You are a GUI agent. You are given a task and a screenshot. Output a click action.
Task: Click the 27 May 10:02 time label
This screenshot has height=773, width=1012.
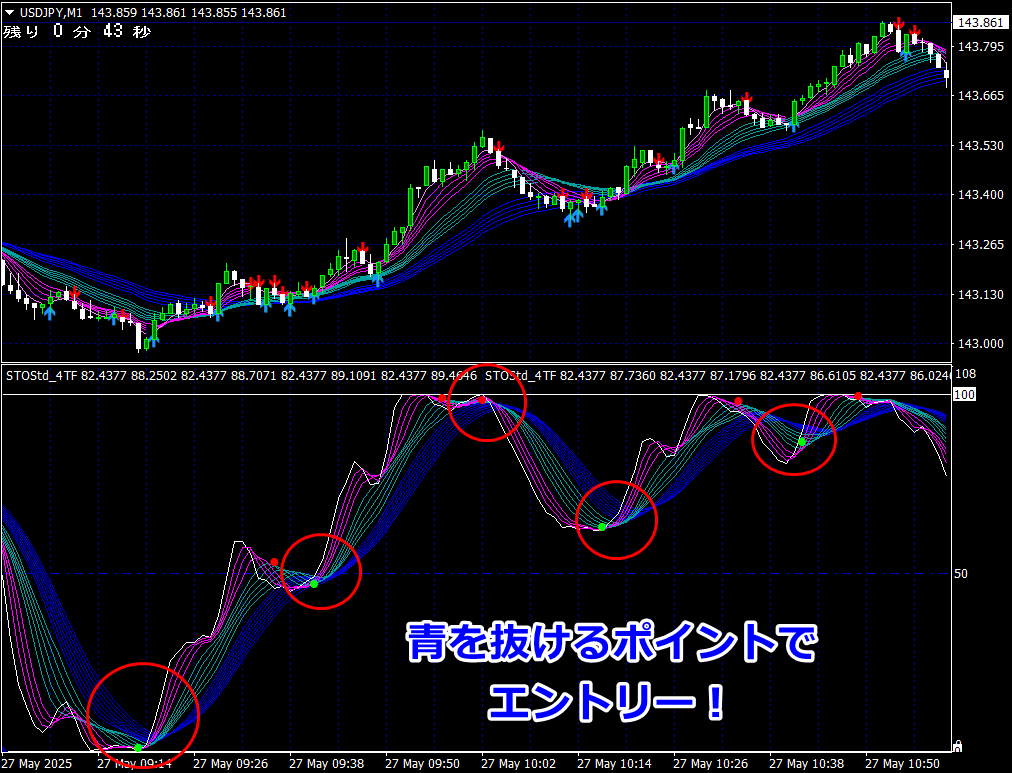click(518, 764)
